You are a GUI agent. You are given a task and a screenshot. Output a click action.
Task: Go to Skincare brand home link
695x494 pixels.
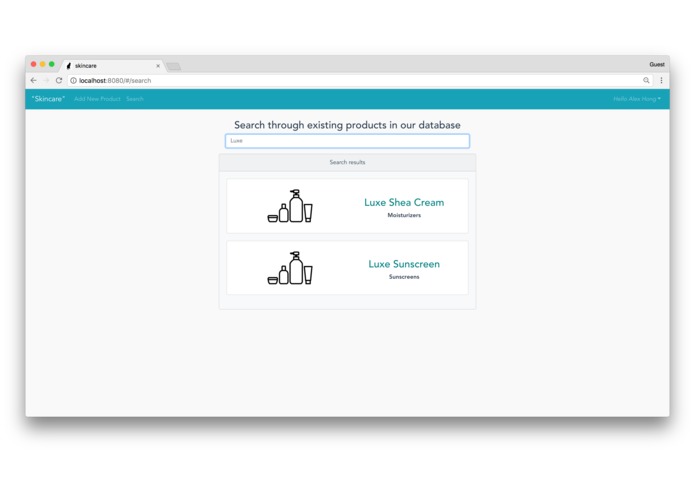(48, 99)
